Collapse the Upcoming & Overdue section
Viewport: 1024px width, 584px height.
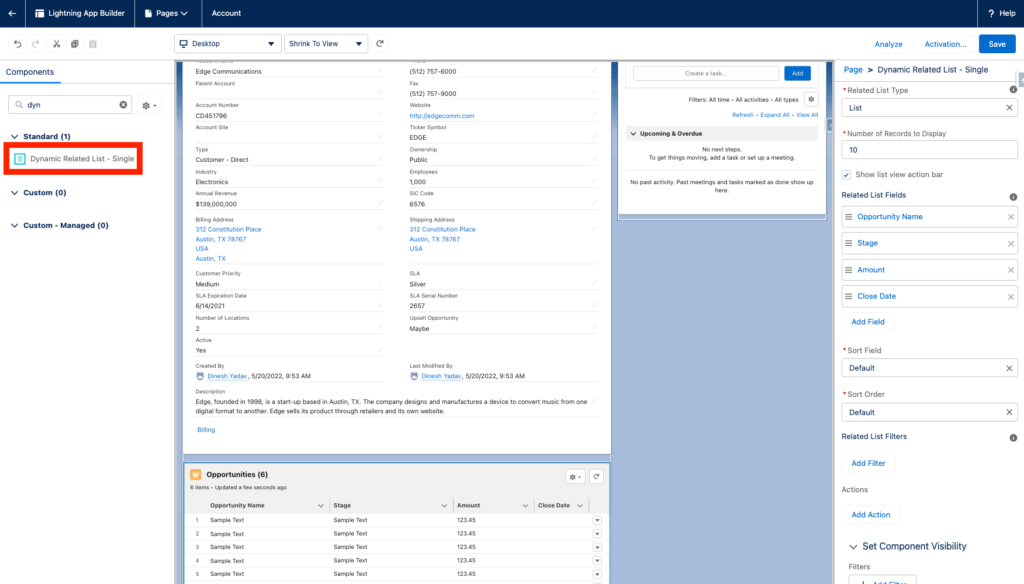coord(633,133)
